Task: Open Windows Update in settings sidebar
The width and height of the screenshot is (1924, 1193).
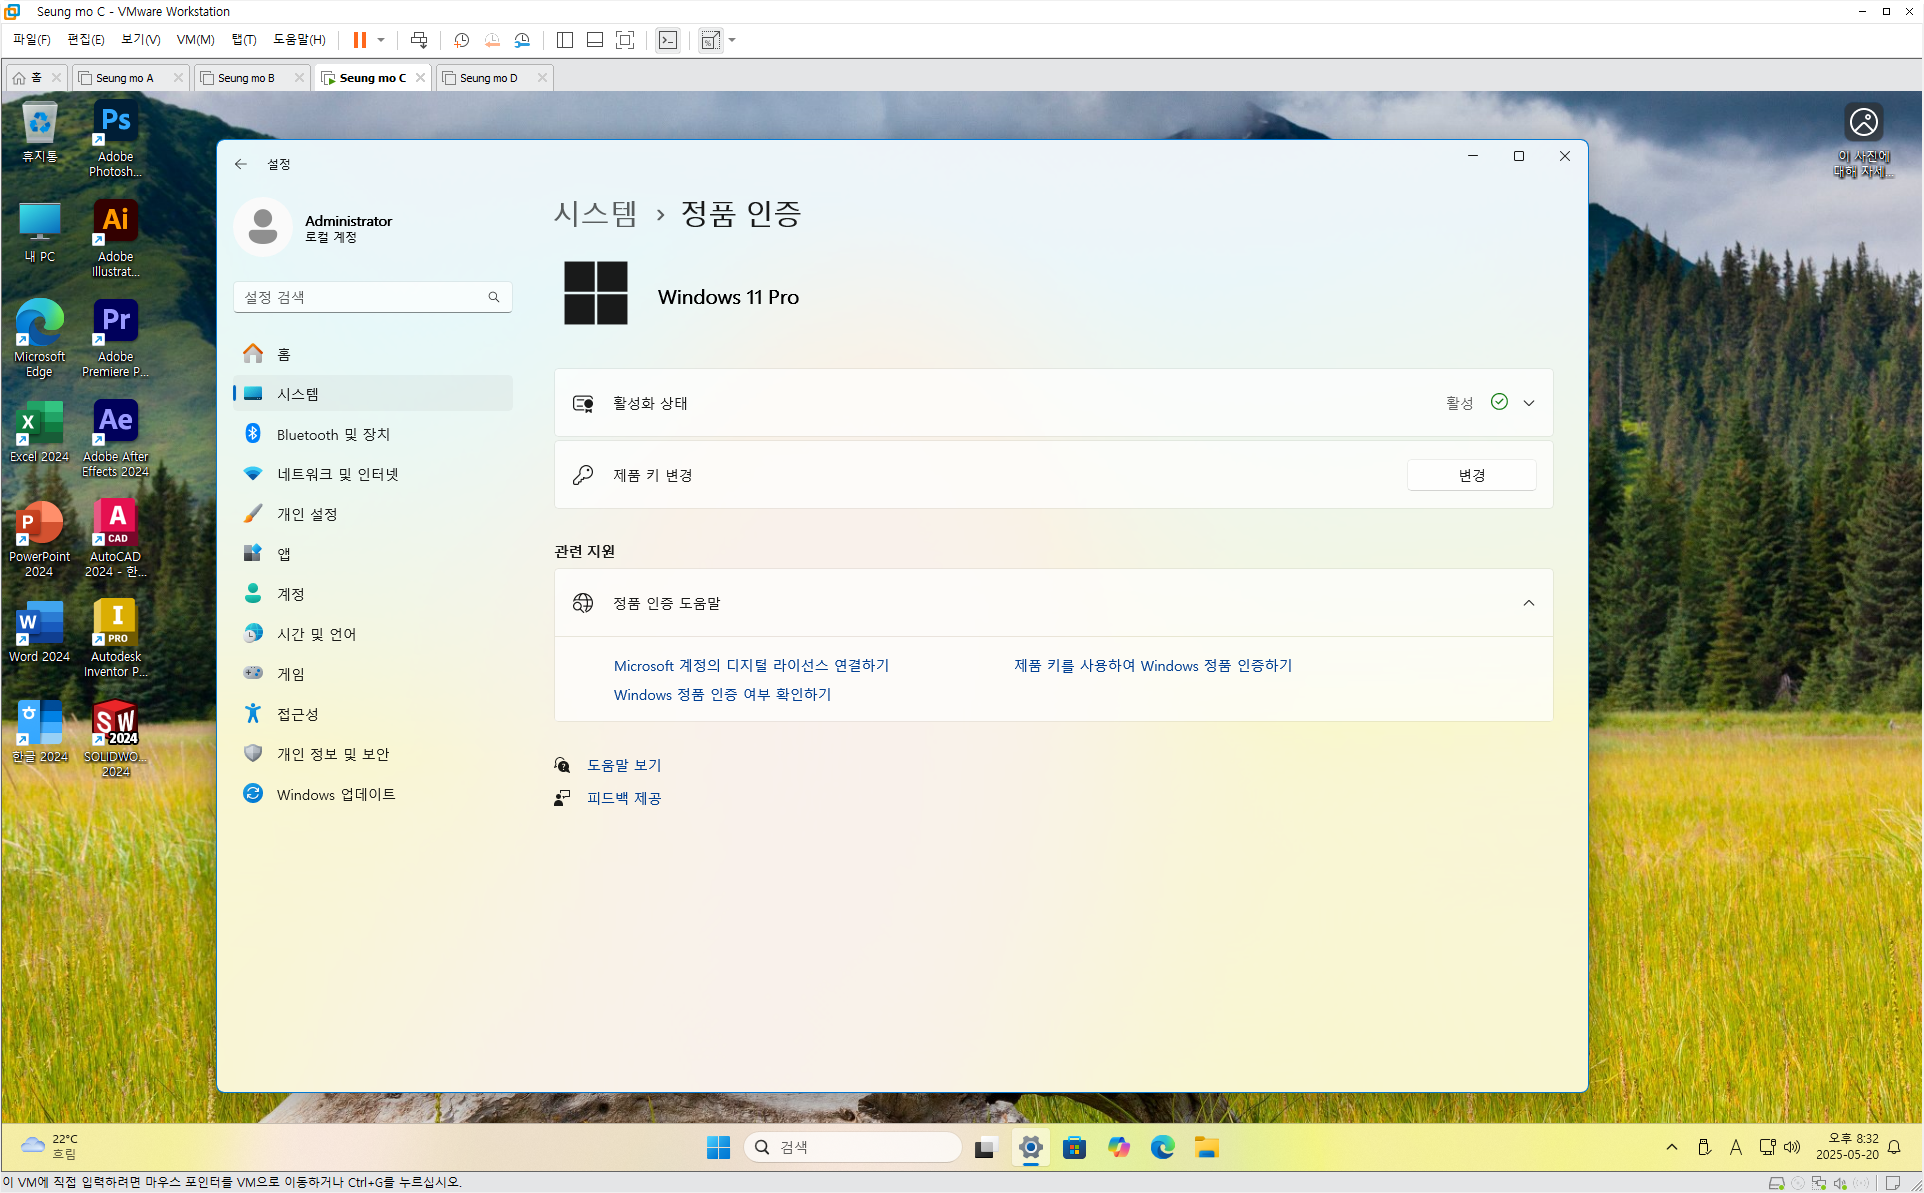Action: point(336,794)
